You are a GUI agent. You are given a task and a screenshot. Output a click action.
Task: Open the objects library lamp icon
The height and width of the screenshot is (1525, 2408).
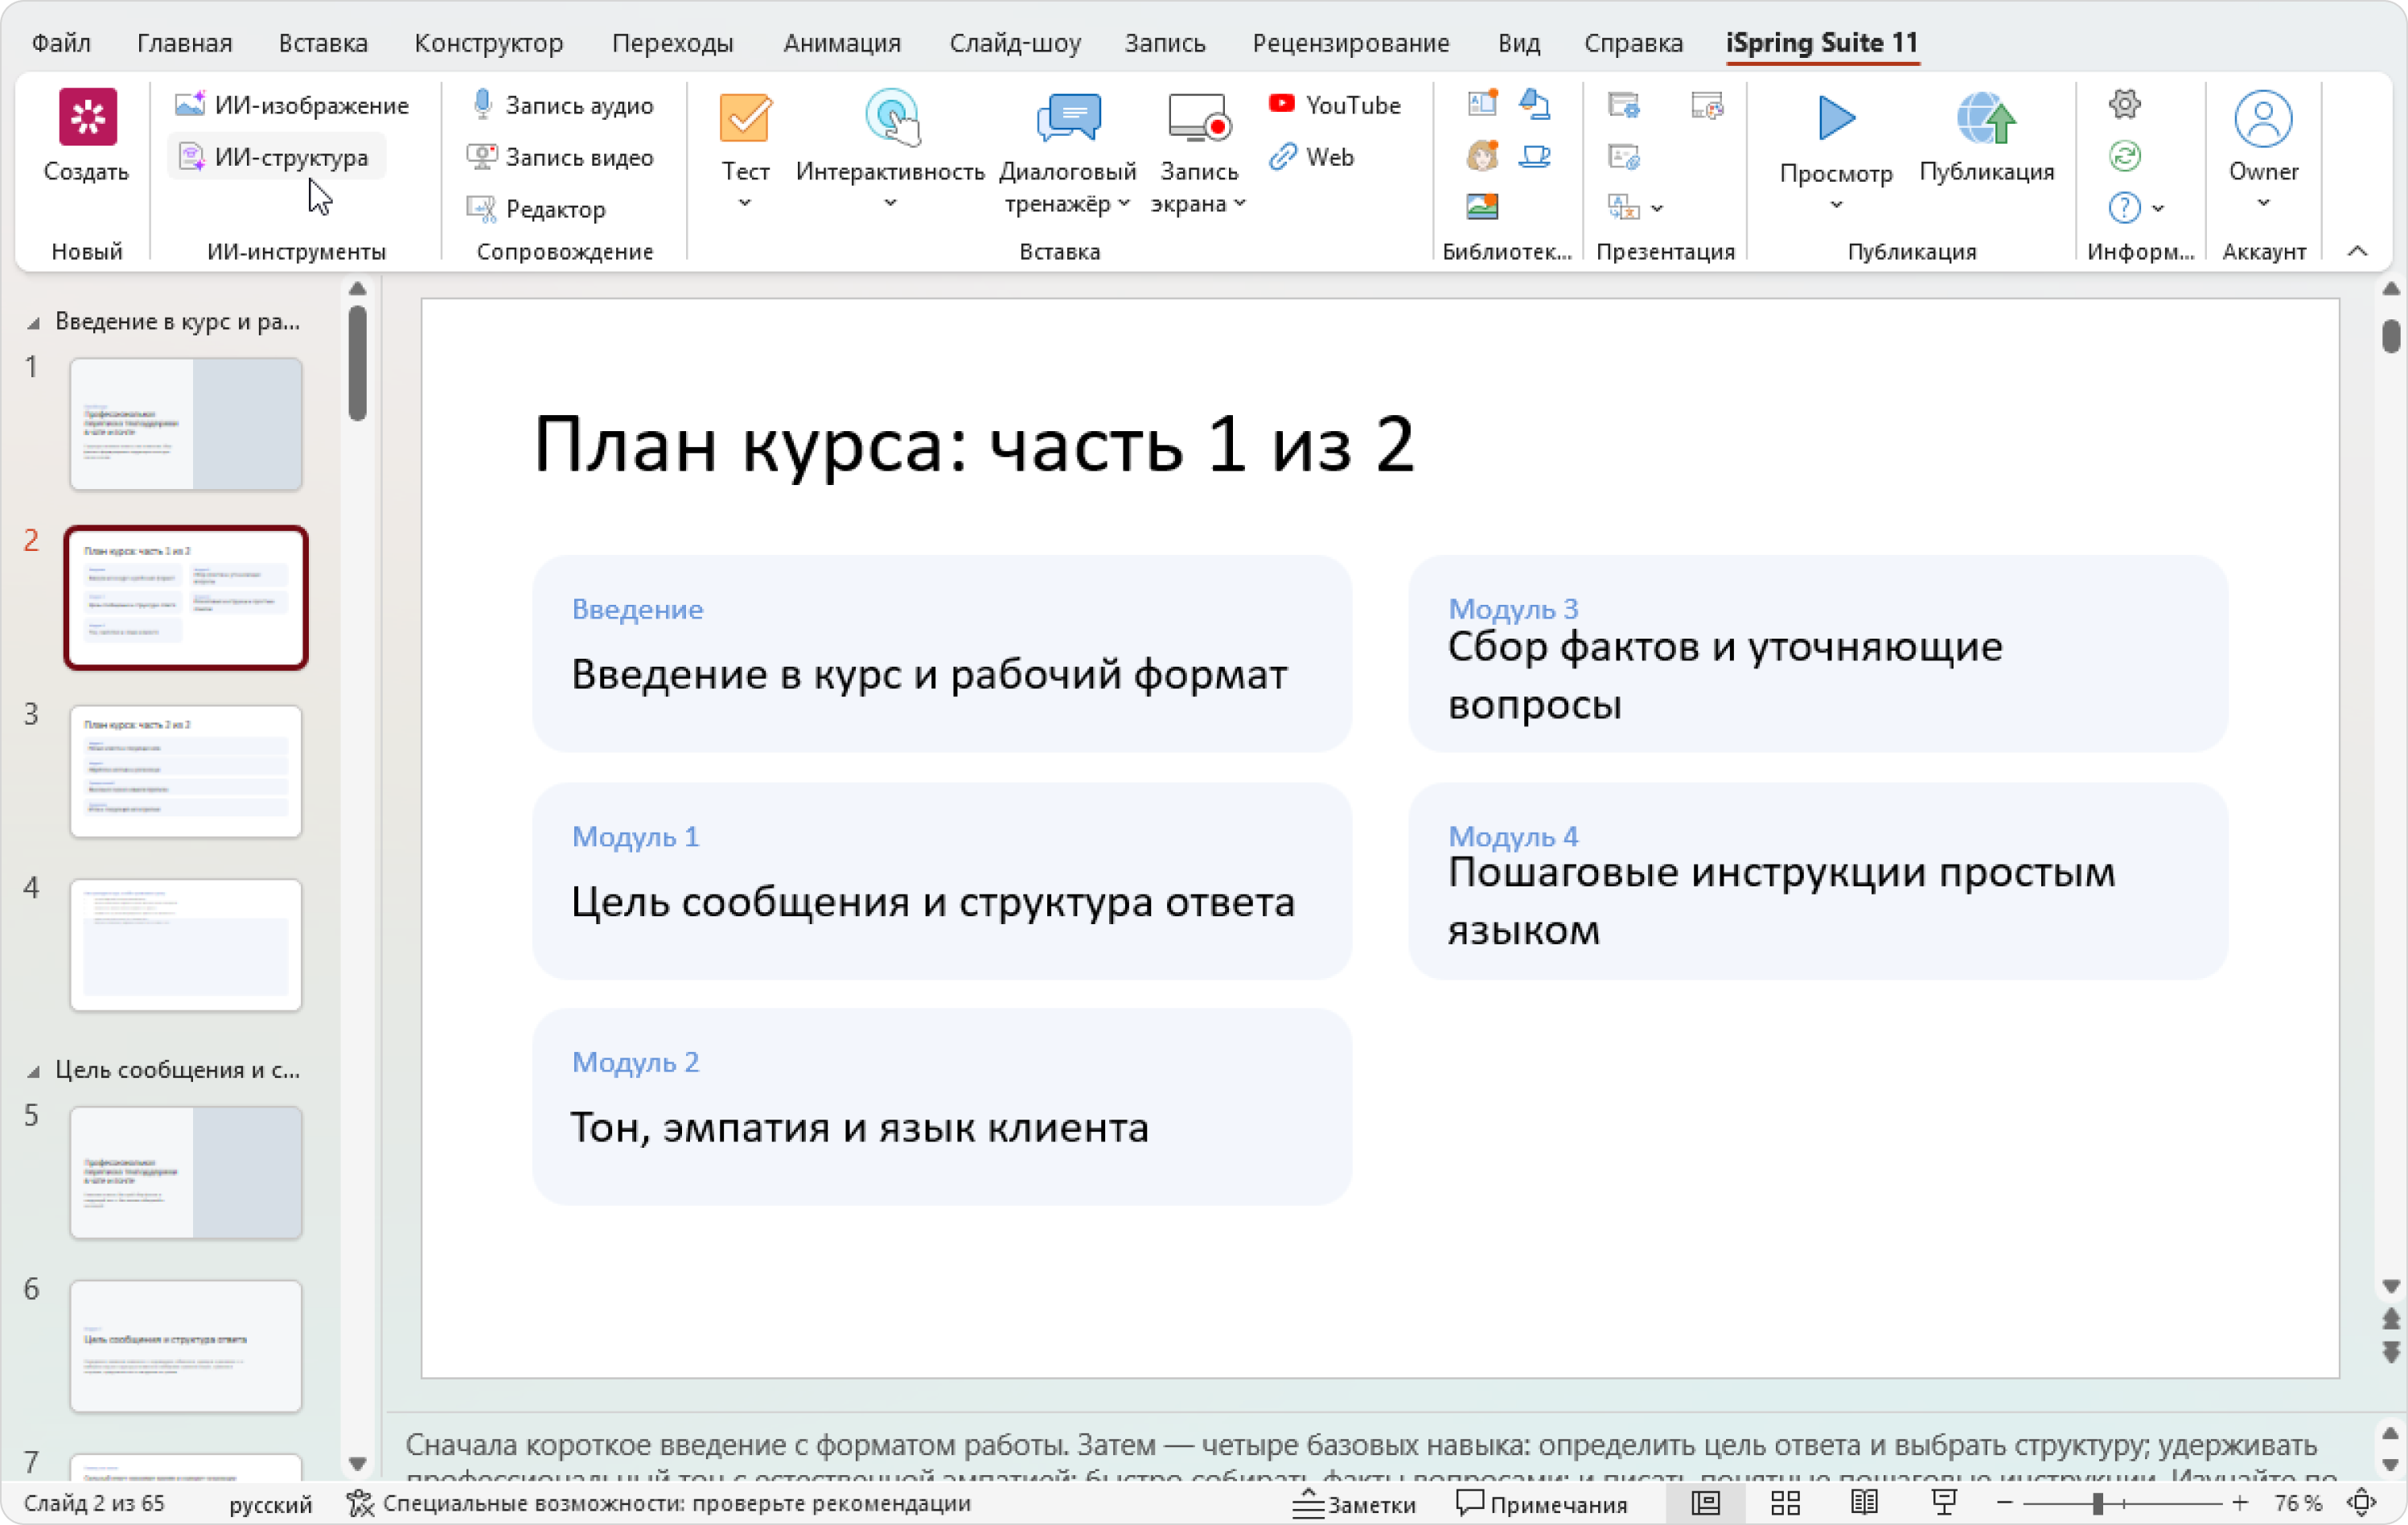point(1535,104)
